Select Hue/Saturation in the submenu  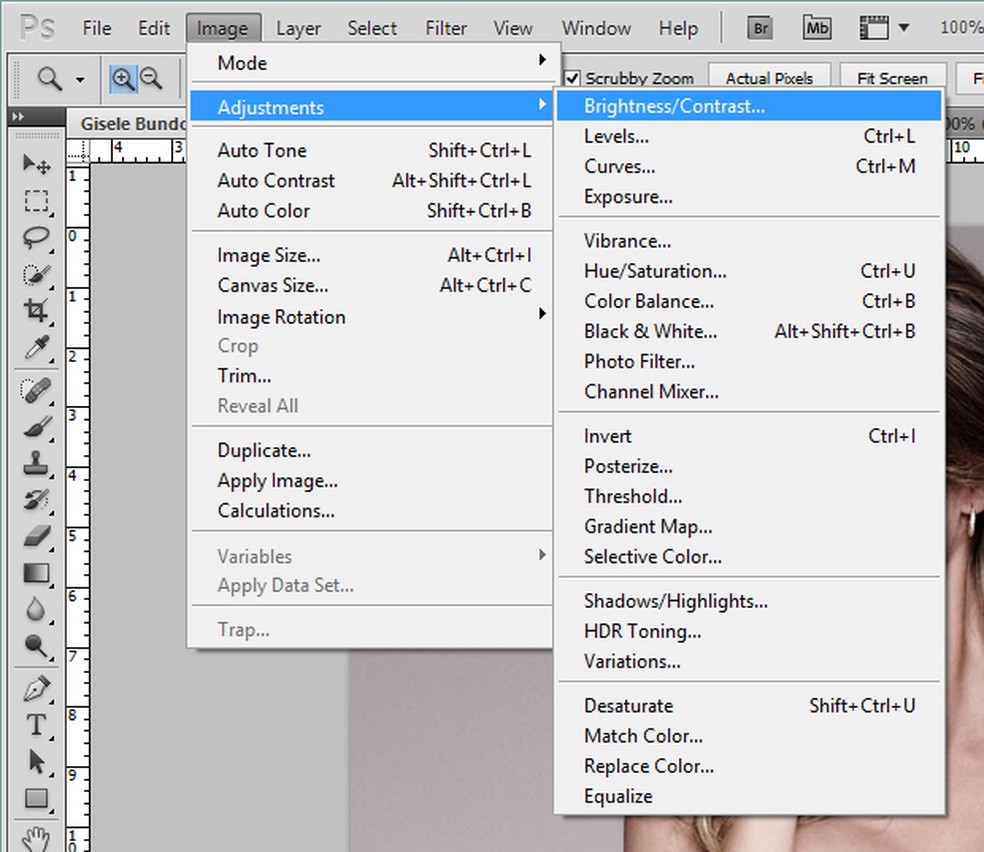coord(655,271)
